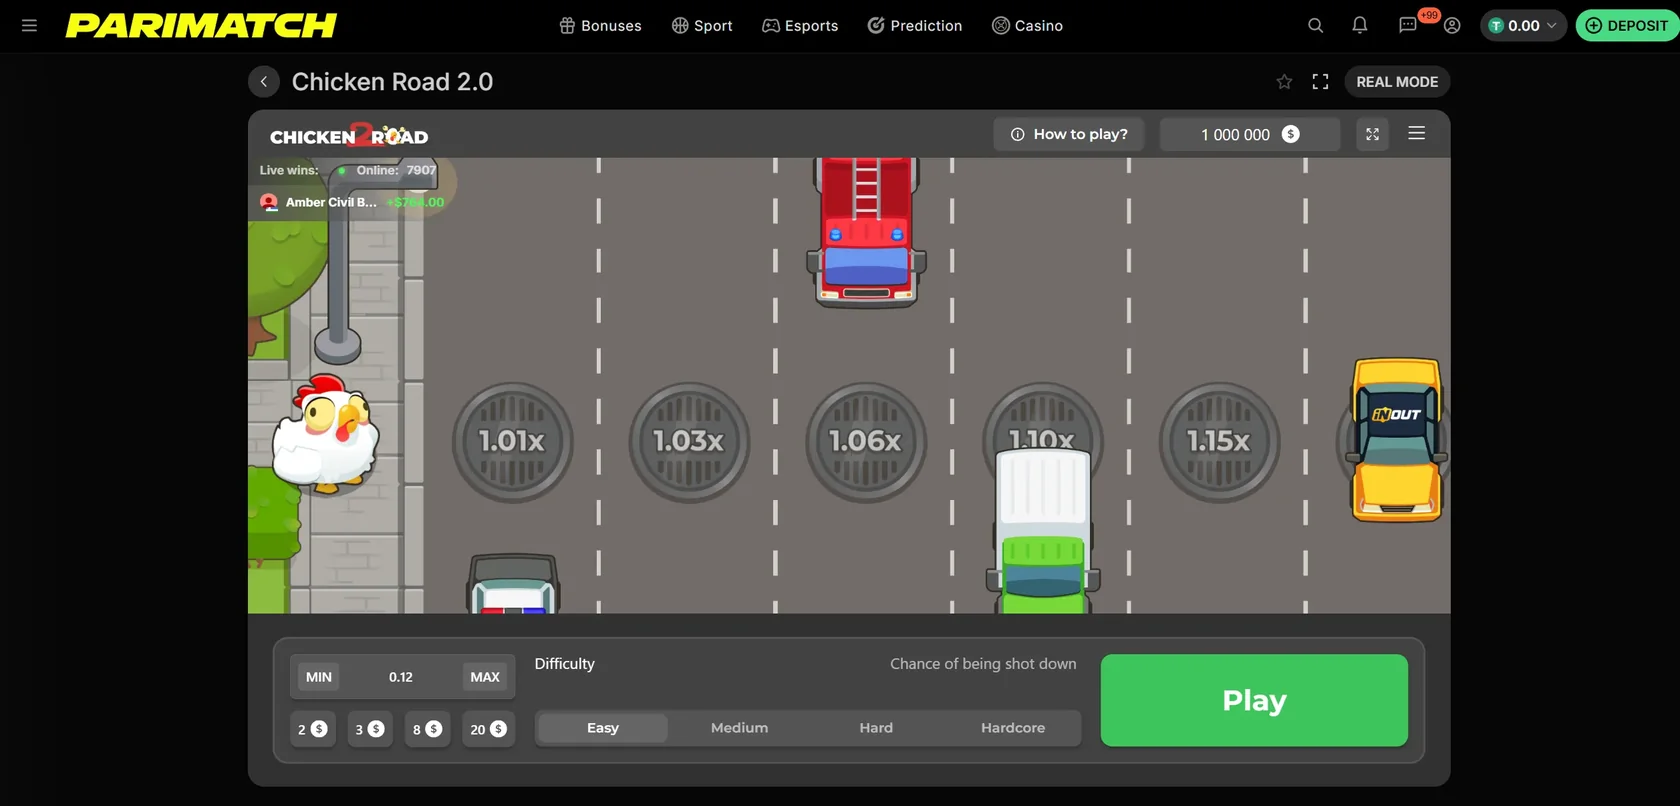Image resolution: width=1680 pixels, height=806 pixels.
Task: Select the 2 dollar quick bet
Action: click(x=312, y=729)
